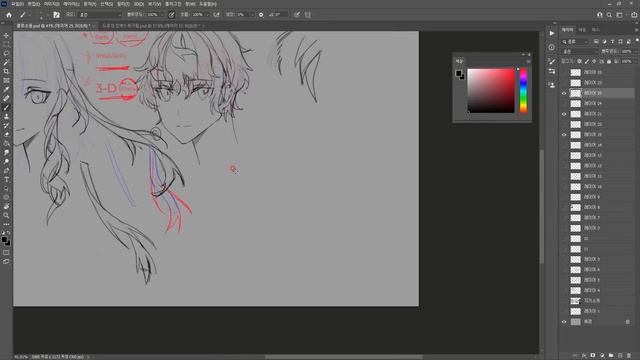The image size is (640, 360).
Task: Open the search magnifier at top right
Action: tap(609, 15)
